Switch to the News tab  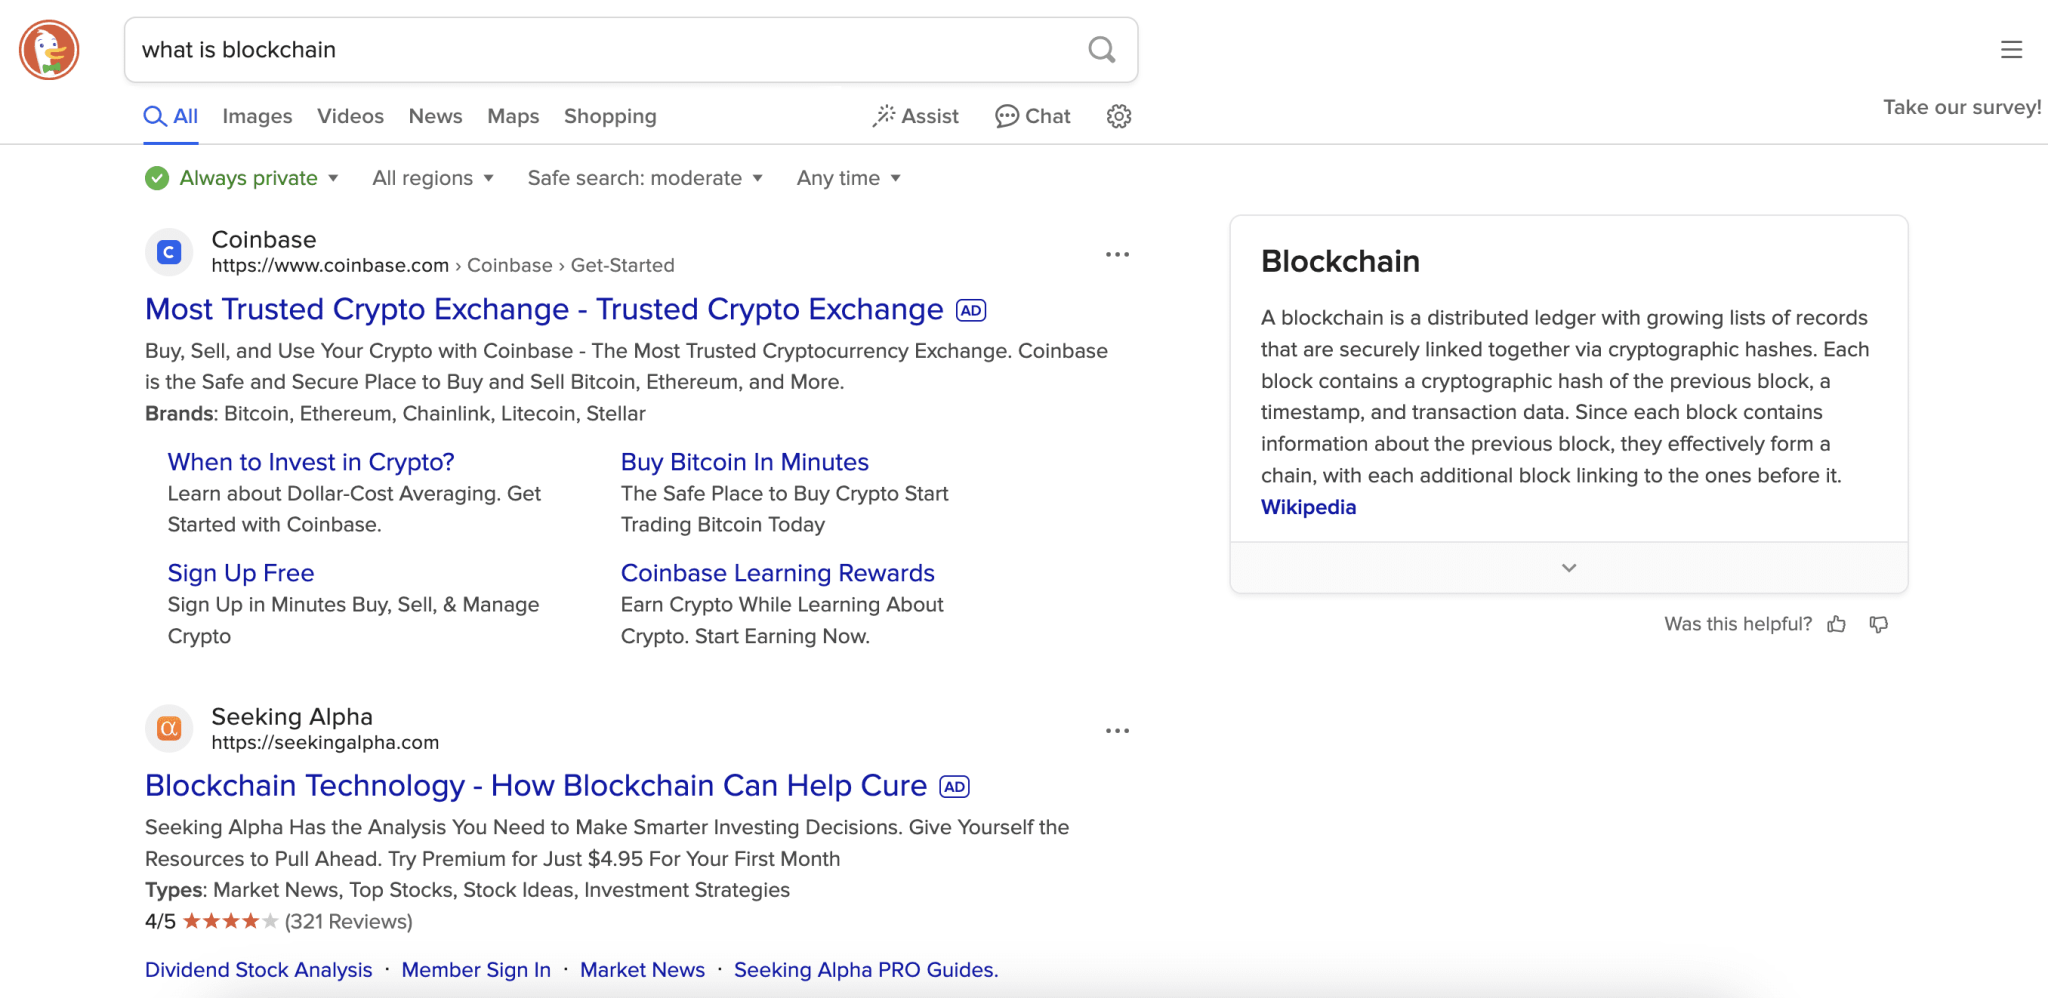click(x=434, y=116)
